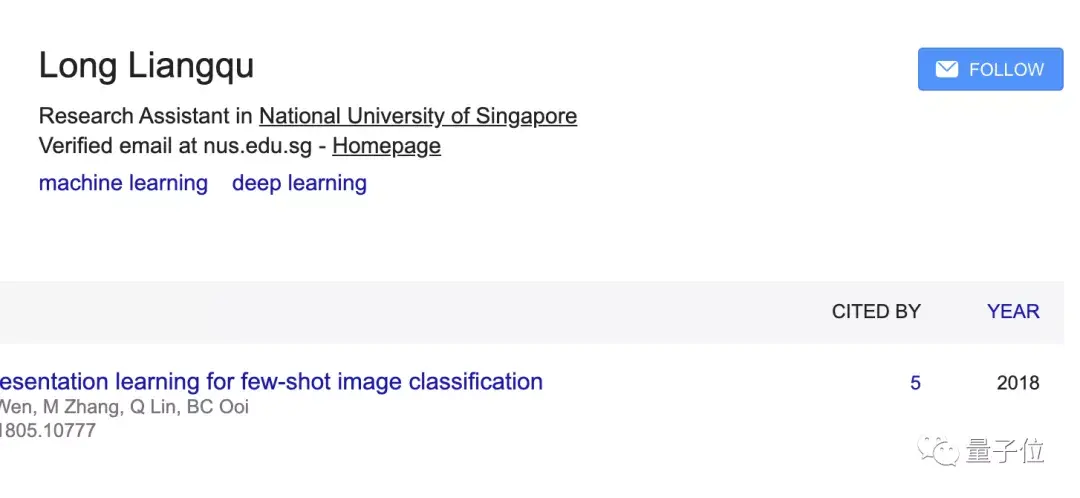
Task: Open the National University of Singapore link
Action: coord(417,116)
